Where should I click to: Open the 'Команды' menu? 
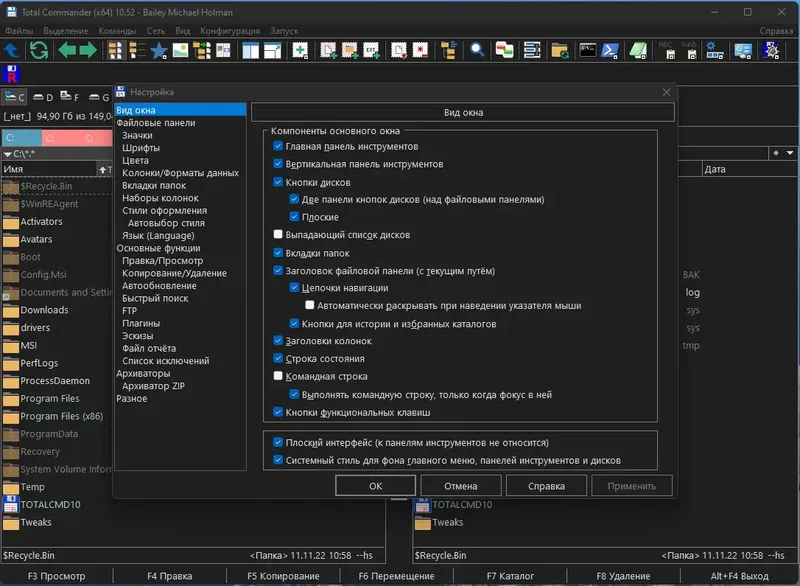117,31
